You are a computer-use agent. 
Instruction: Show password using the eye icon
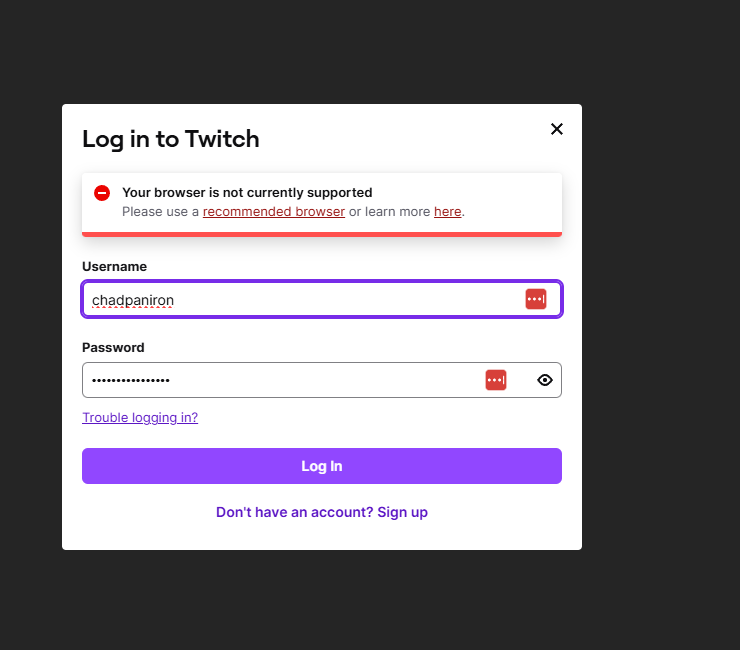click(545, 380)
